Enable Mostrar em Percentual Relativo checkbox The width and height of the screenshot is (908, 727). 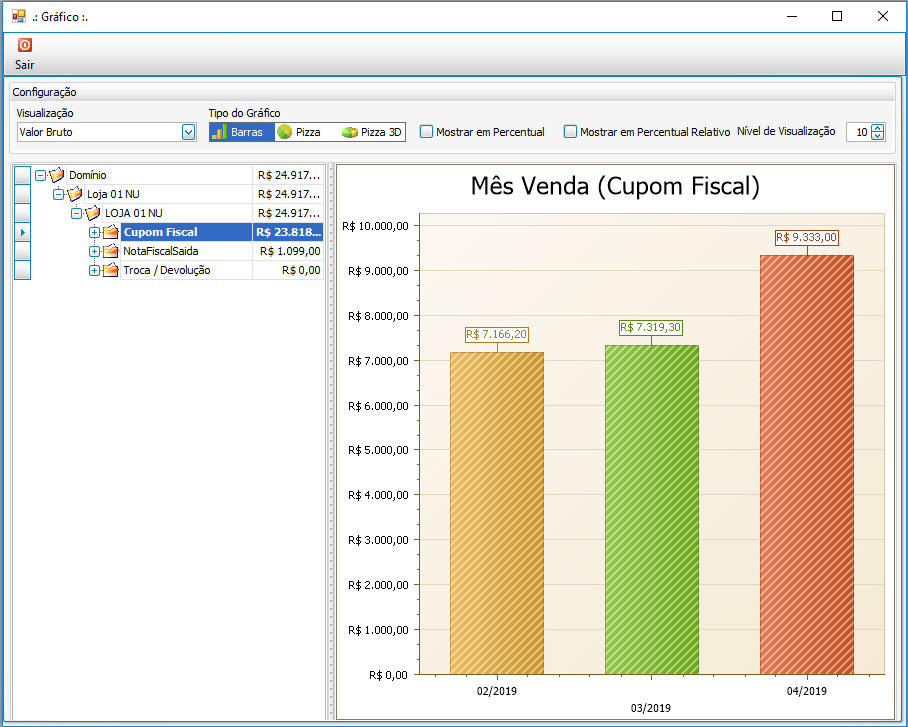pyautogui.click(x=570, y=131)
